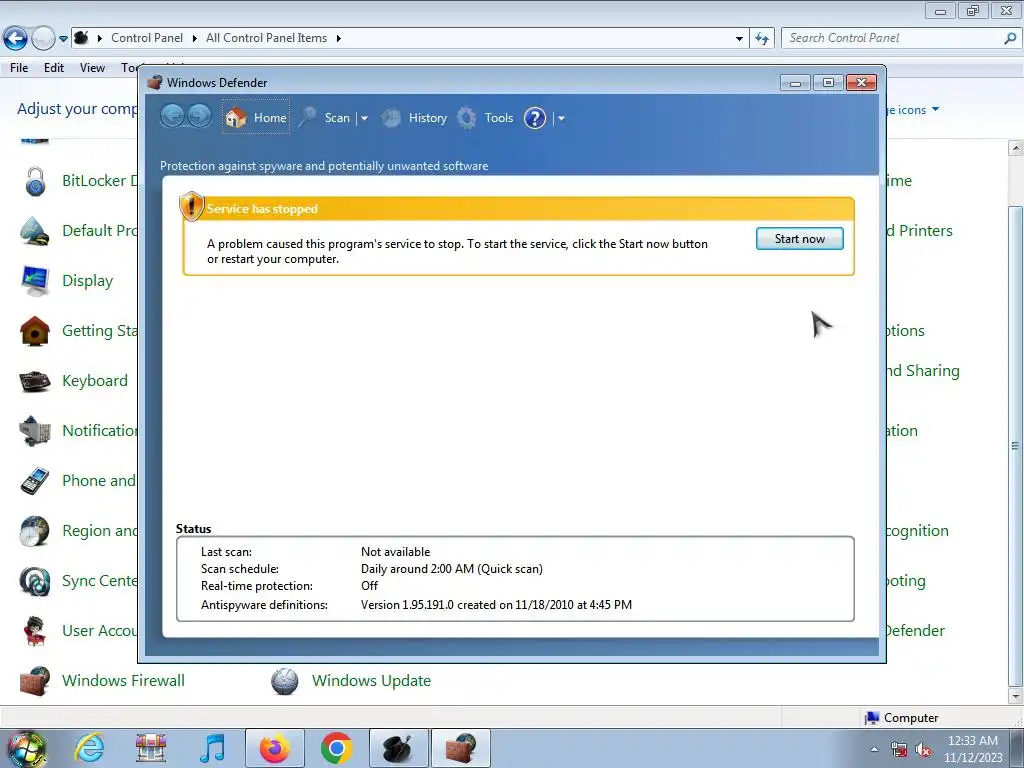Click the scrollbar up arrow
This screenshot has height=768, width=1024.
[1015, 148]
